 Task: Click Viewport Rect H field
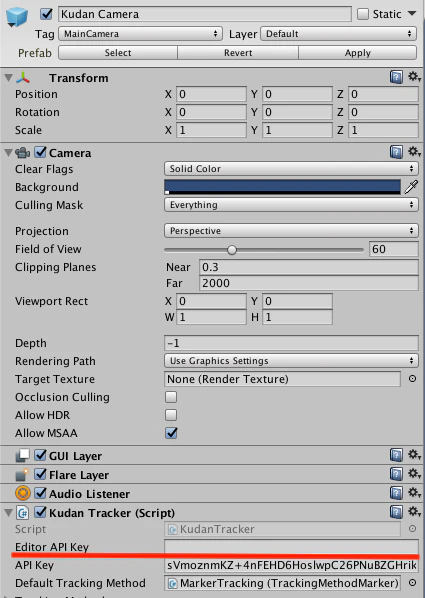pyautogui.click(x=297, y=317)
